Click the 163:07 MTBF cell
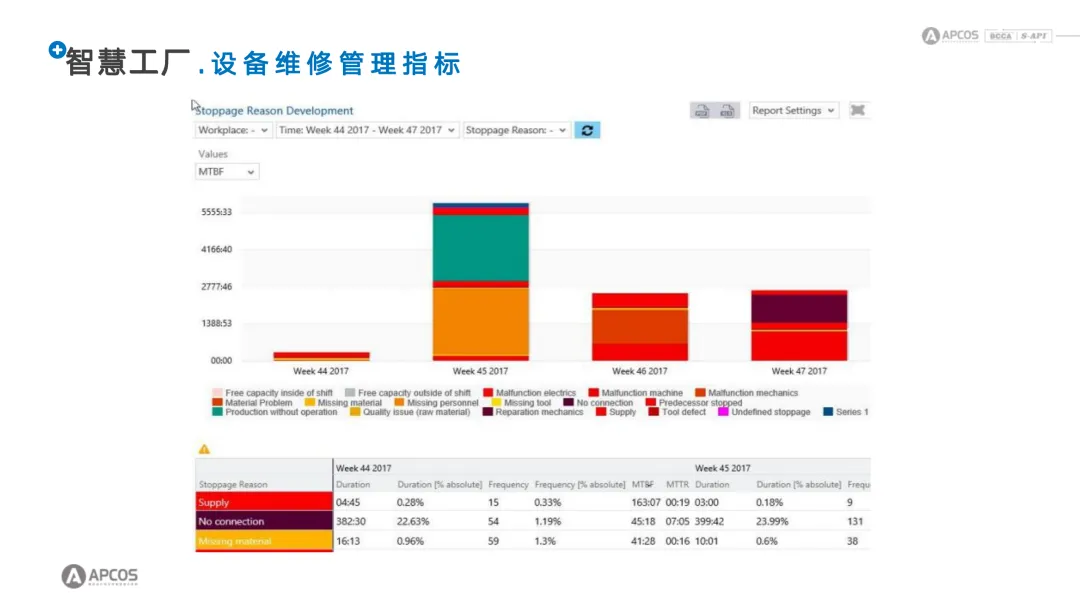Screen dimensions: 1080x608 click(645, 502)
